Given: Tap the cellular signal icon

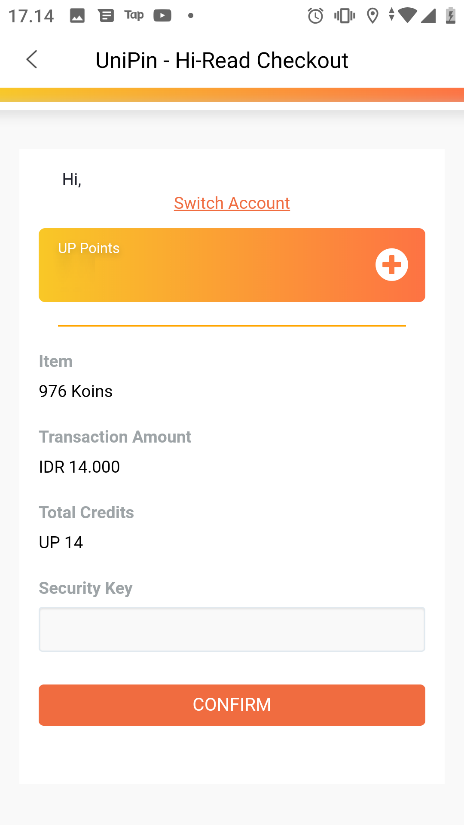Looking at the screenshot, I should (x=428, y=16).
